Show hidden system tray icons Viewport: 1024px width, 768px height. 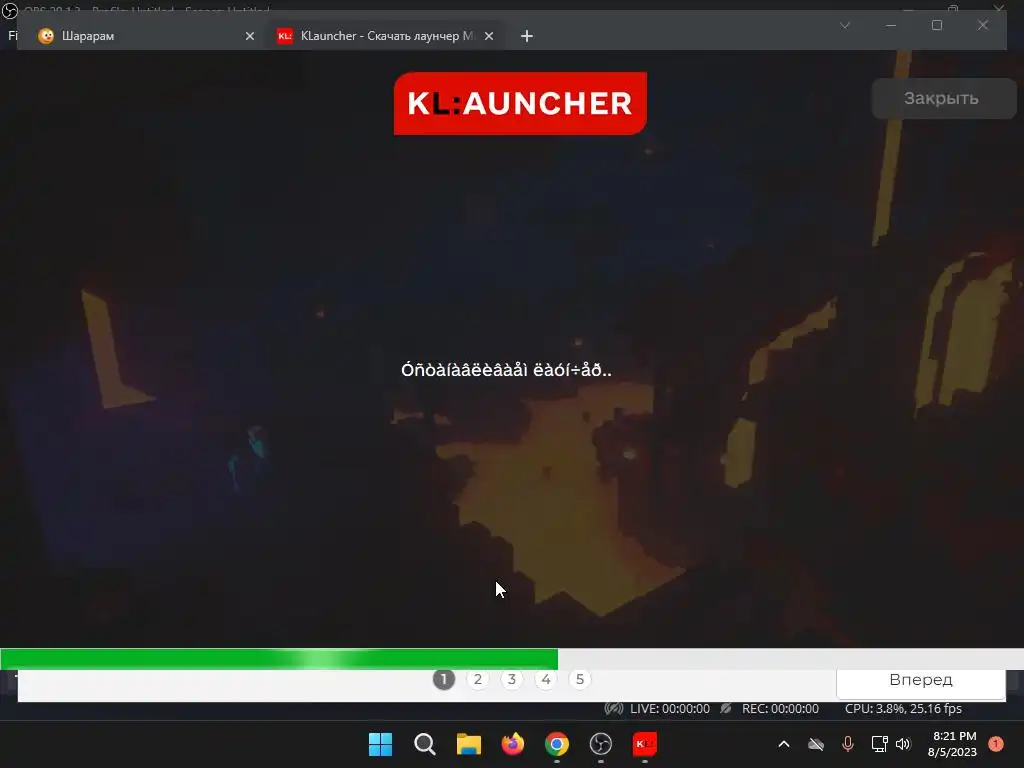(784, 744)
